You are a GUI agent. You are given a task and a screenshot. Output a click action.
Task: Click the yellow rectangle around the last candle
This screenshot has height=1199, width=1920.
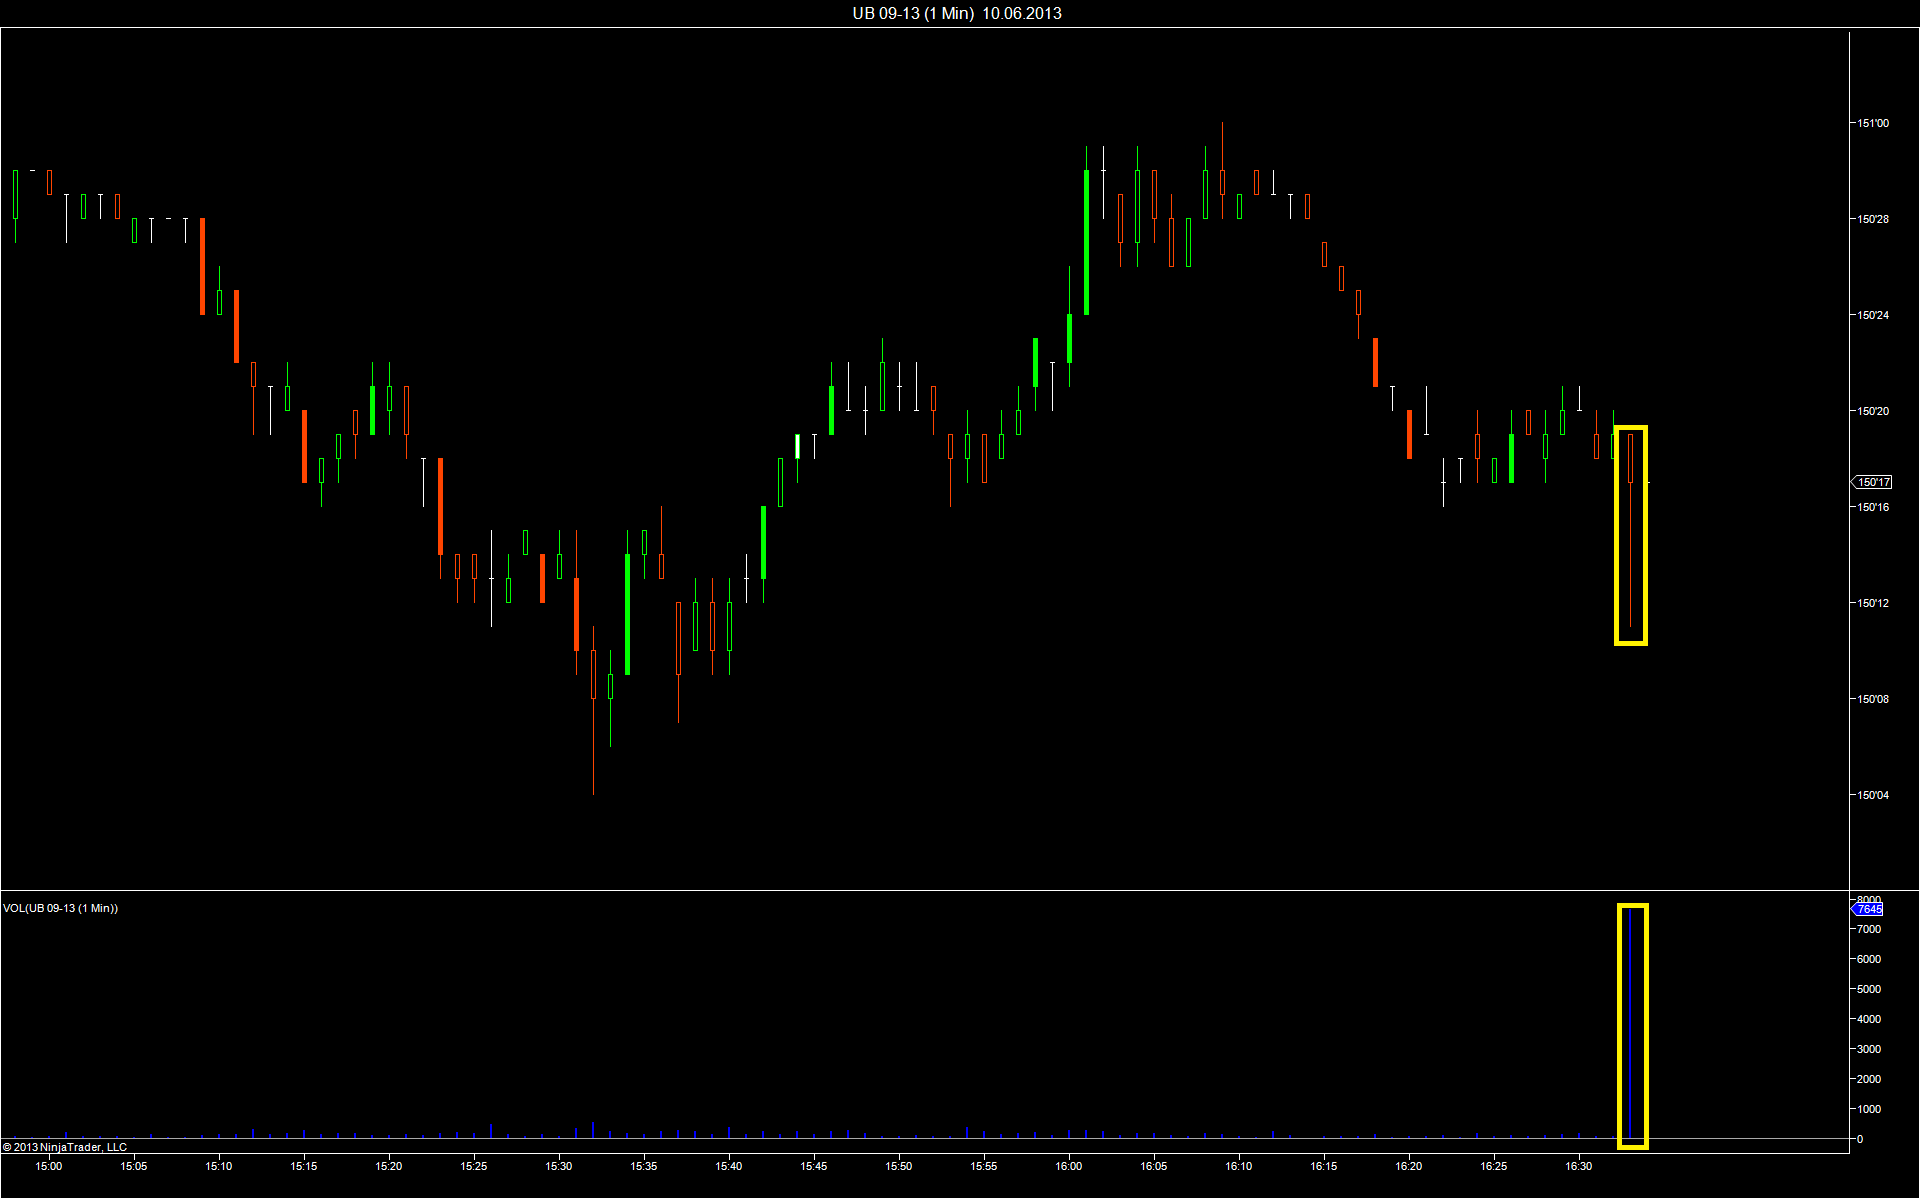pyautogui.click(x=1617, y=535)
